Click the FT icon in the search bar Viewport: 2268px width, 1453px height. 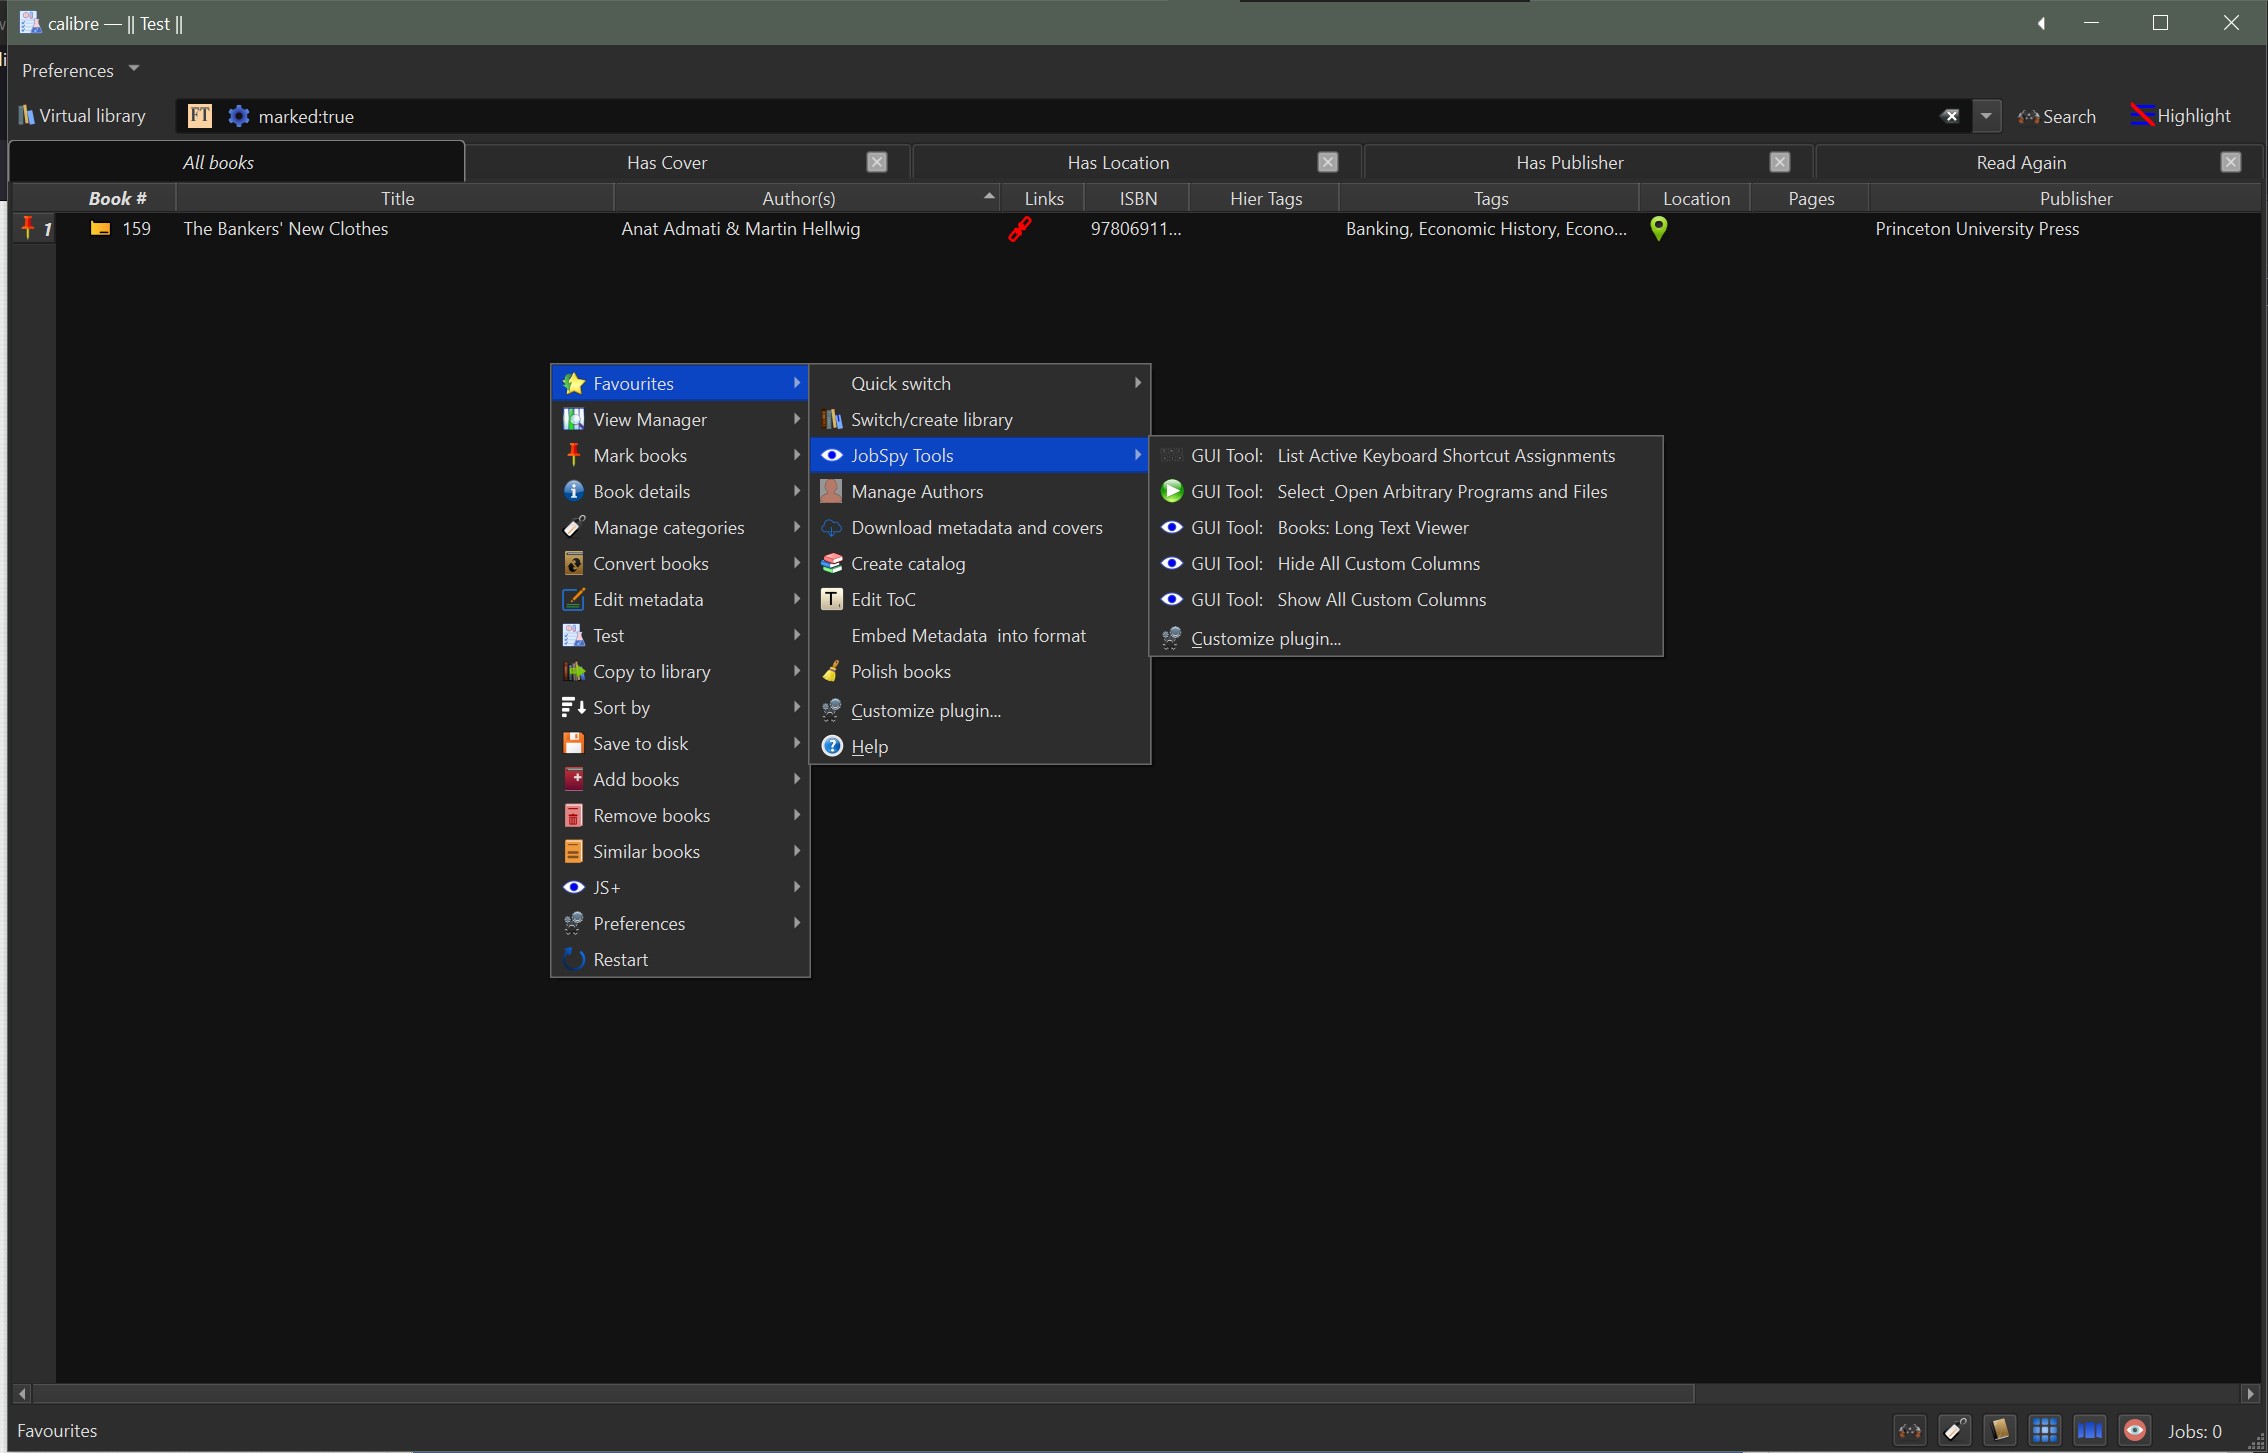200,116
